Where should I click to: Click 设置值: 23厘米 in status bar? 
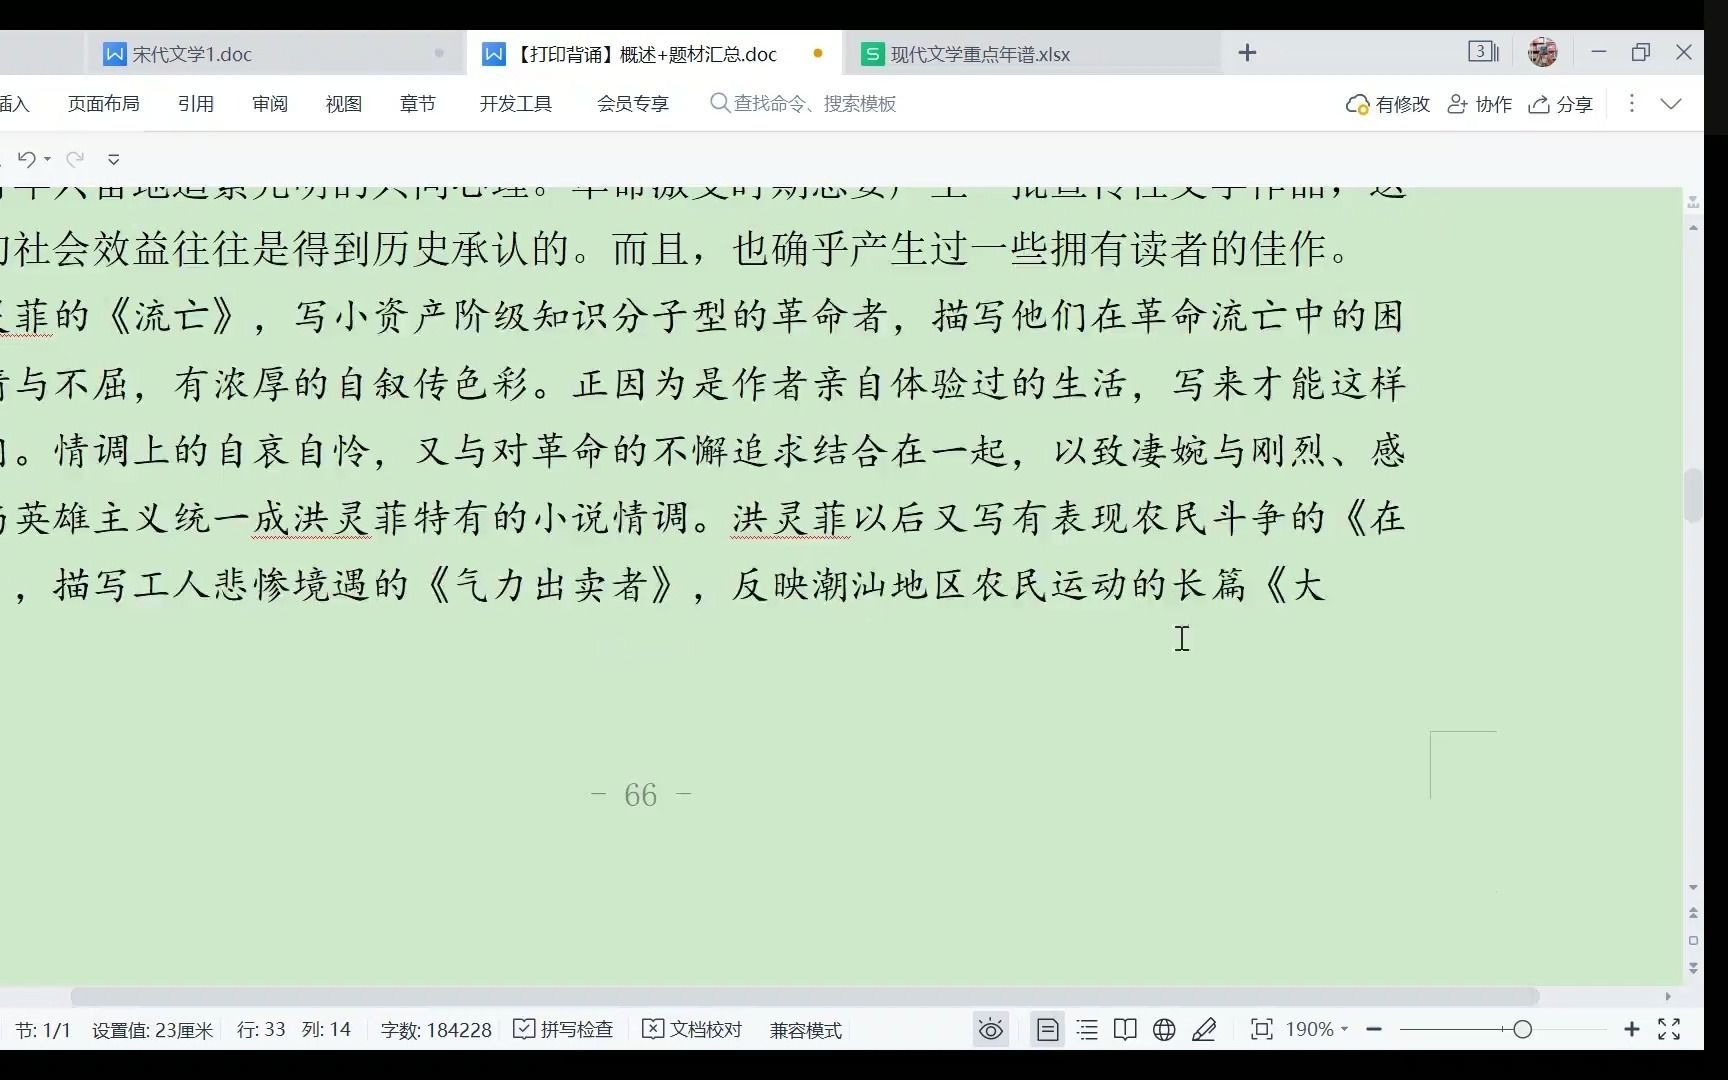[153, 1030]
